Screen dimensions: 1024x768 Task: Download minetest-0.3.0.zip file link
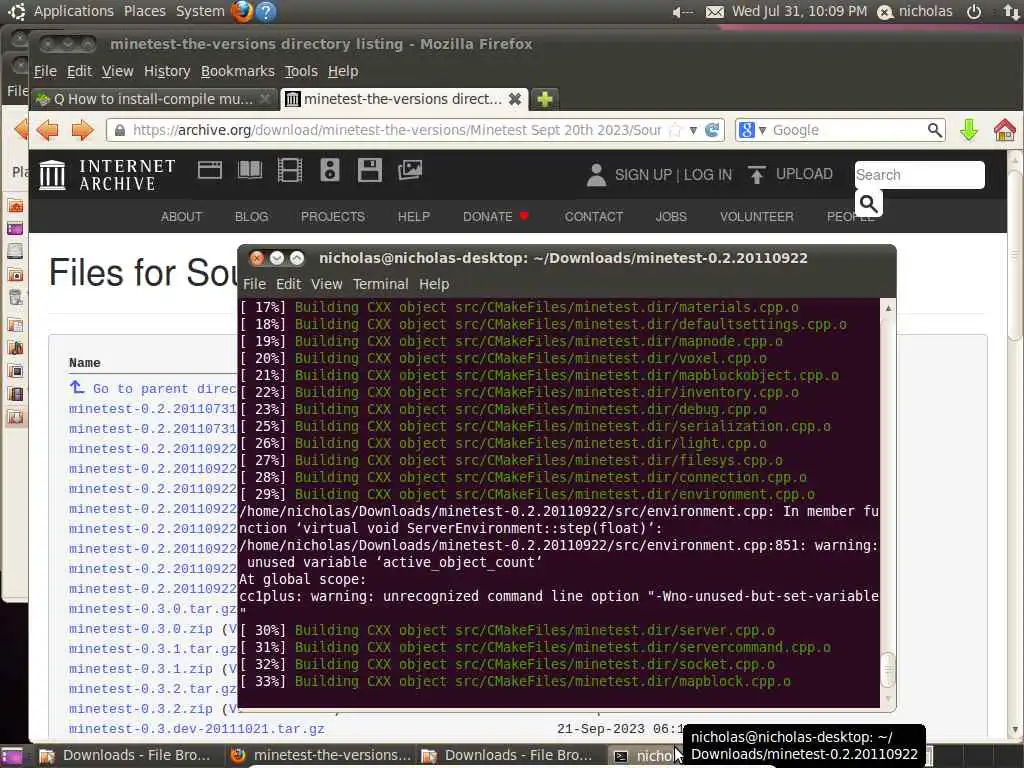coord(141,629)
